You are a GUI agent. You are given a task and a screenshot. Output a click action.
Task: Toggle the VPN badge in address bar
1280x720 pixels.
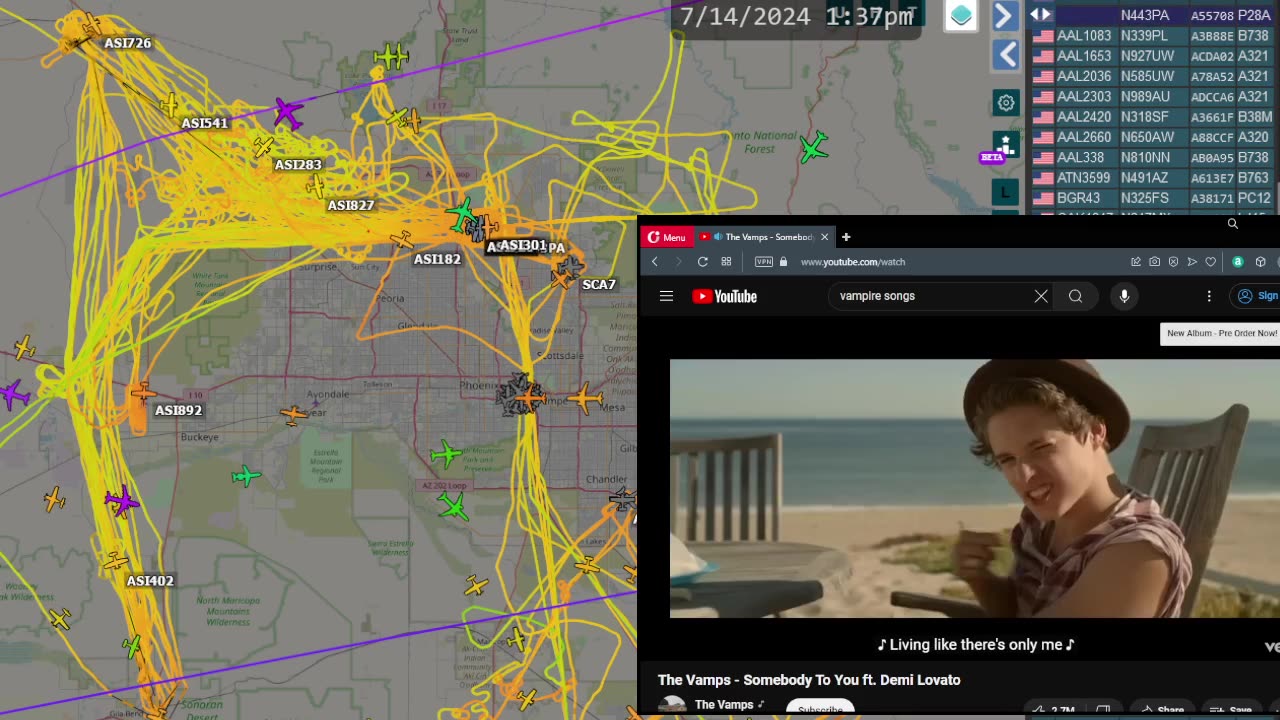point(764,262)
